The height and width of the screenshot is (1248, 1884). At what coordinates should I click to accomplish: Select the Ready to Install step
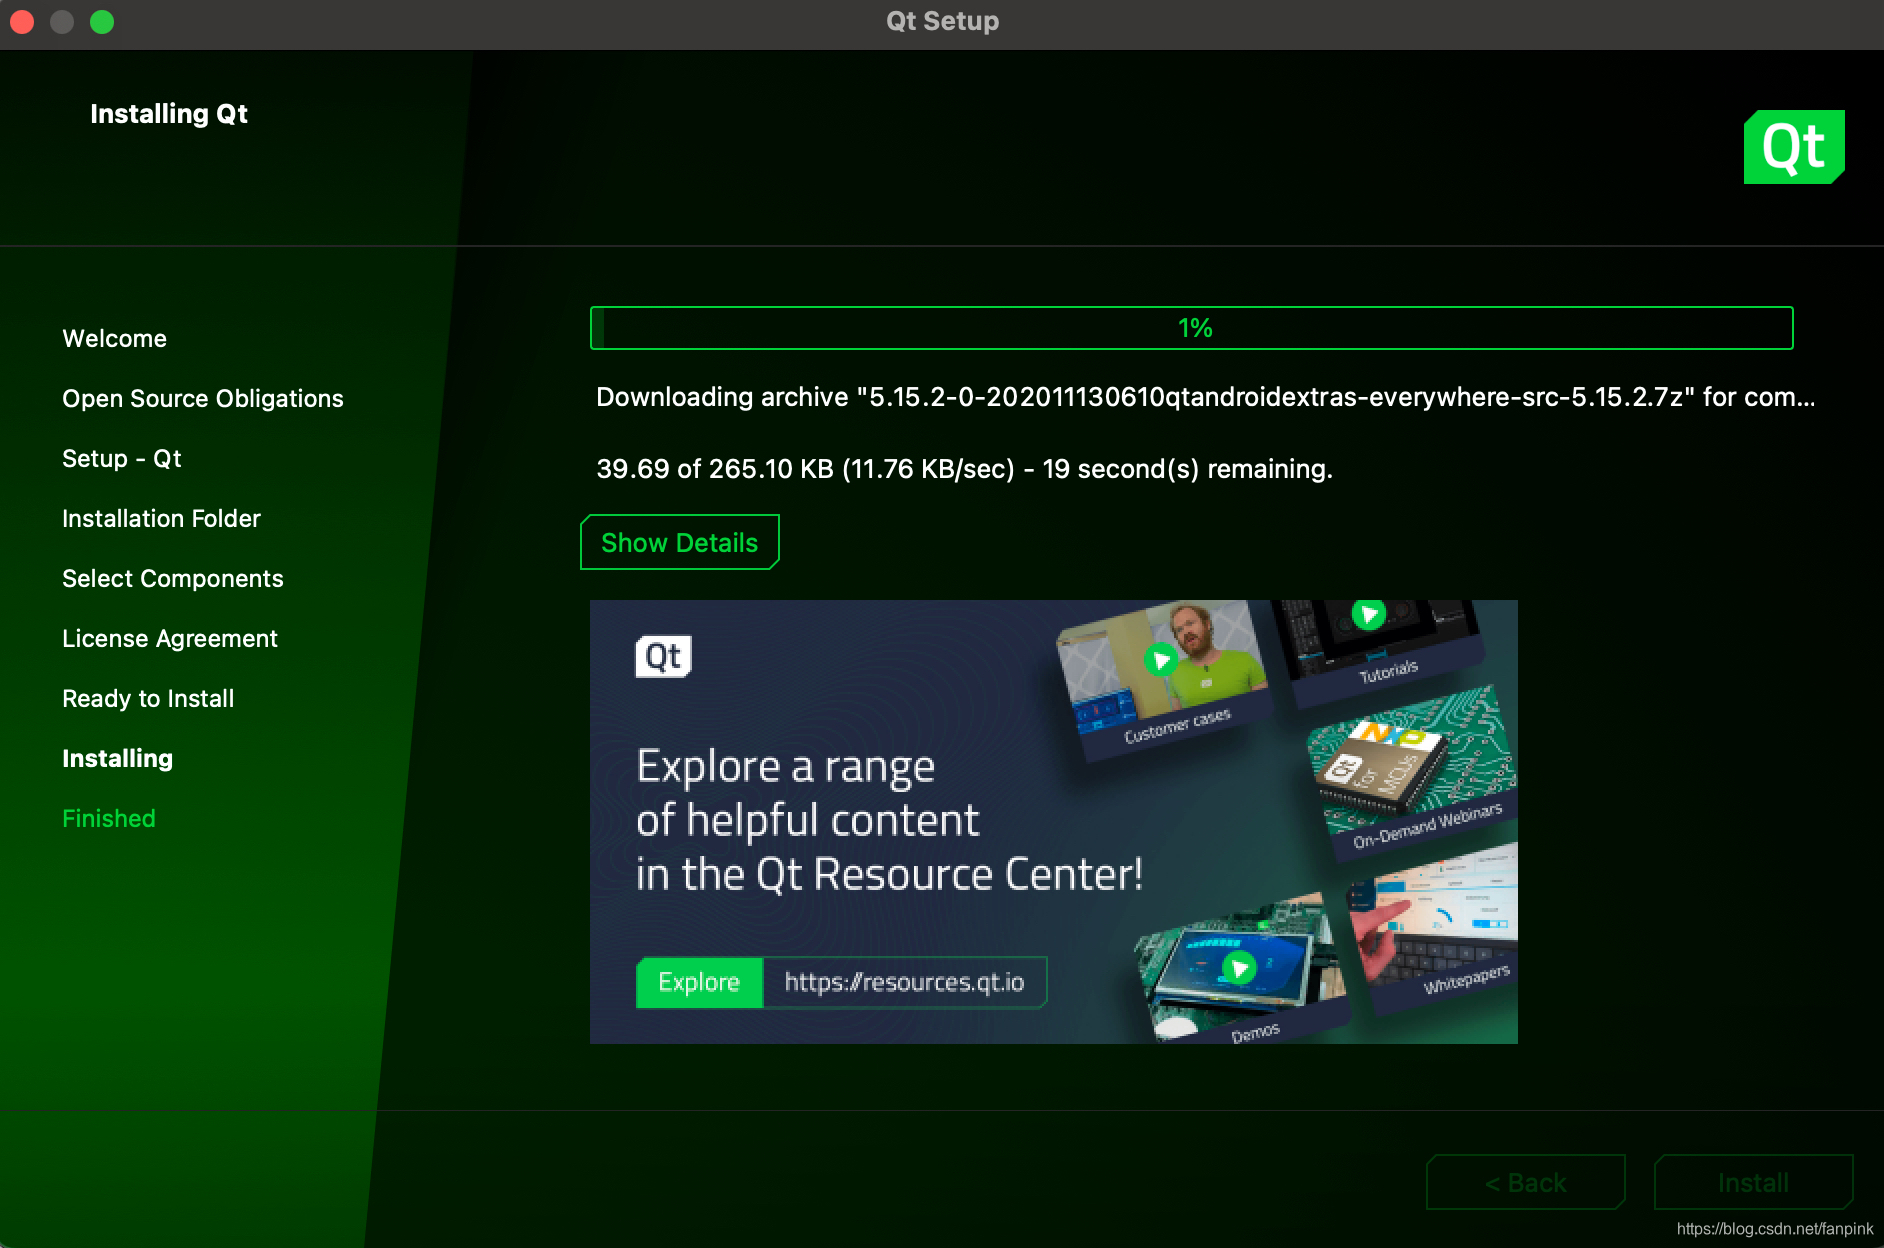point(148,699)
